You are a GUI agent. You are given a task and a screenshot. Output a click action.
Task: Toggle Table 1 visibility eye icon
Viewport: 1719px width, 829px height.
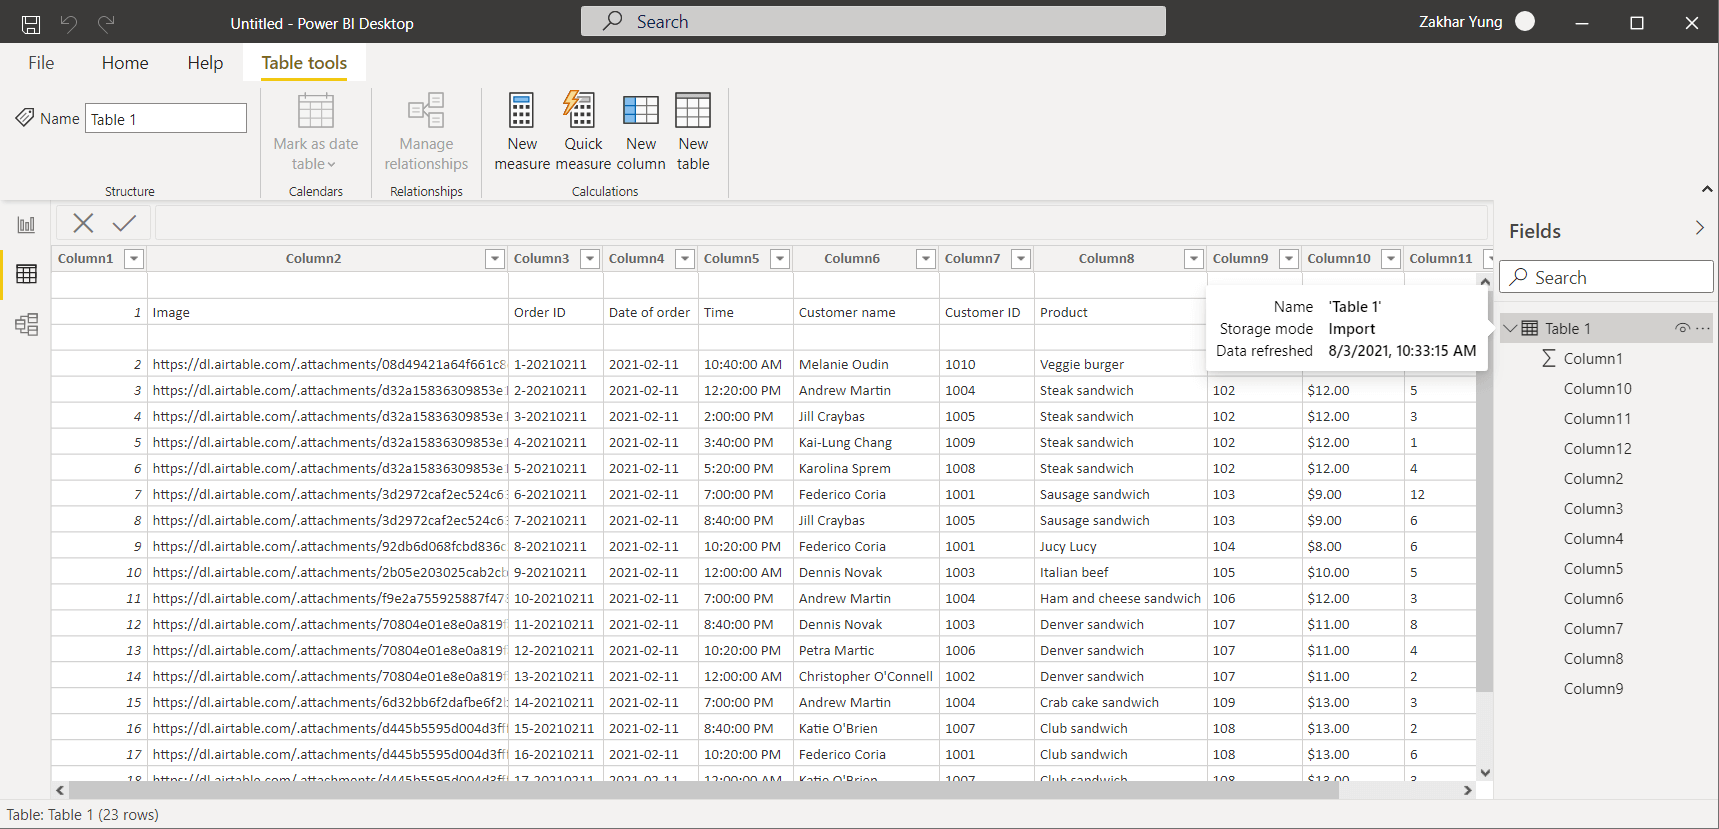pyautogui.click(x=1683, y=328)
